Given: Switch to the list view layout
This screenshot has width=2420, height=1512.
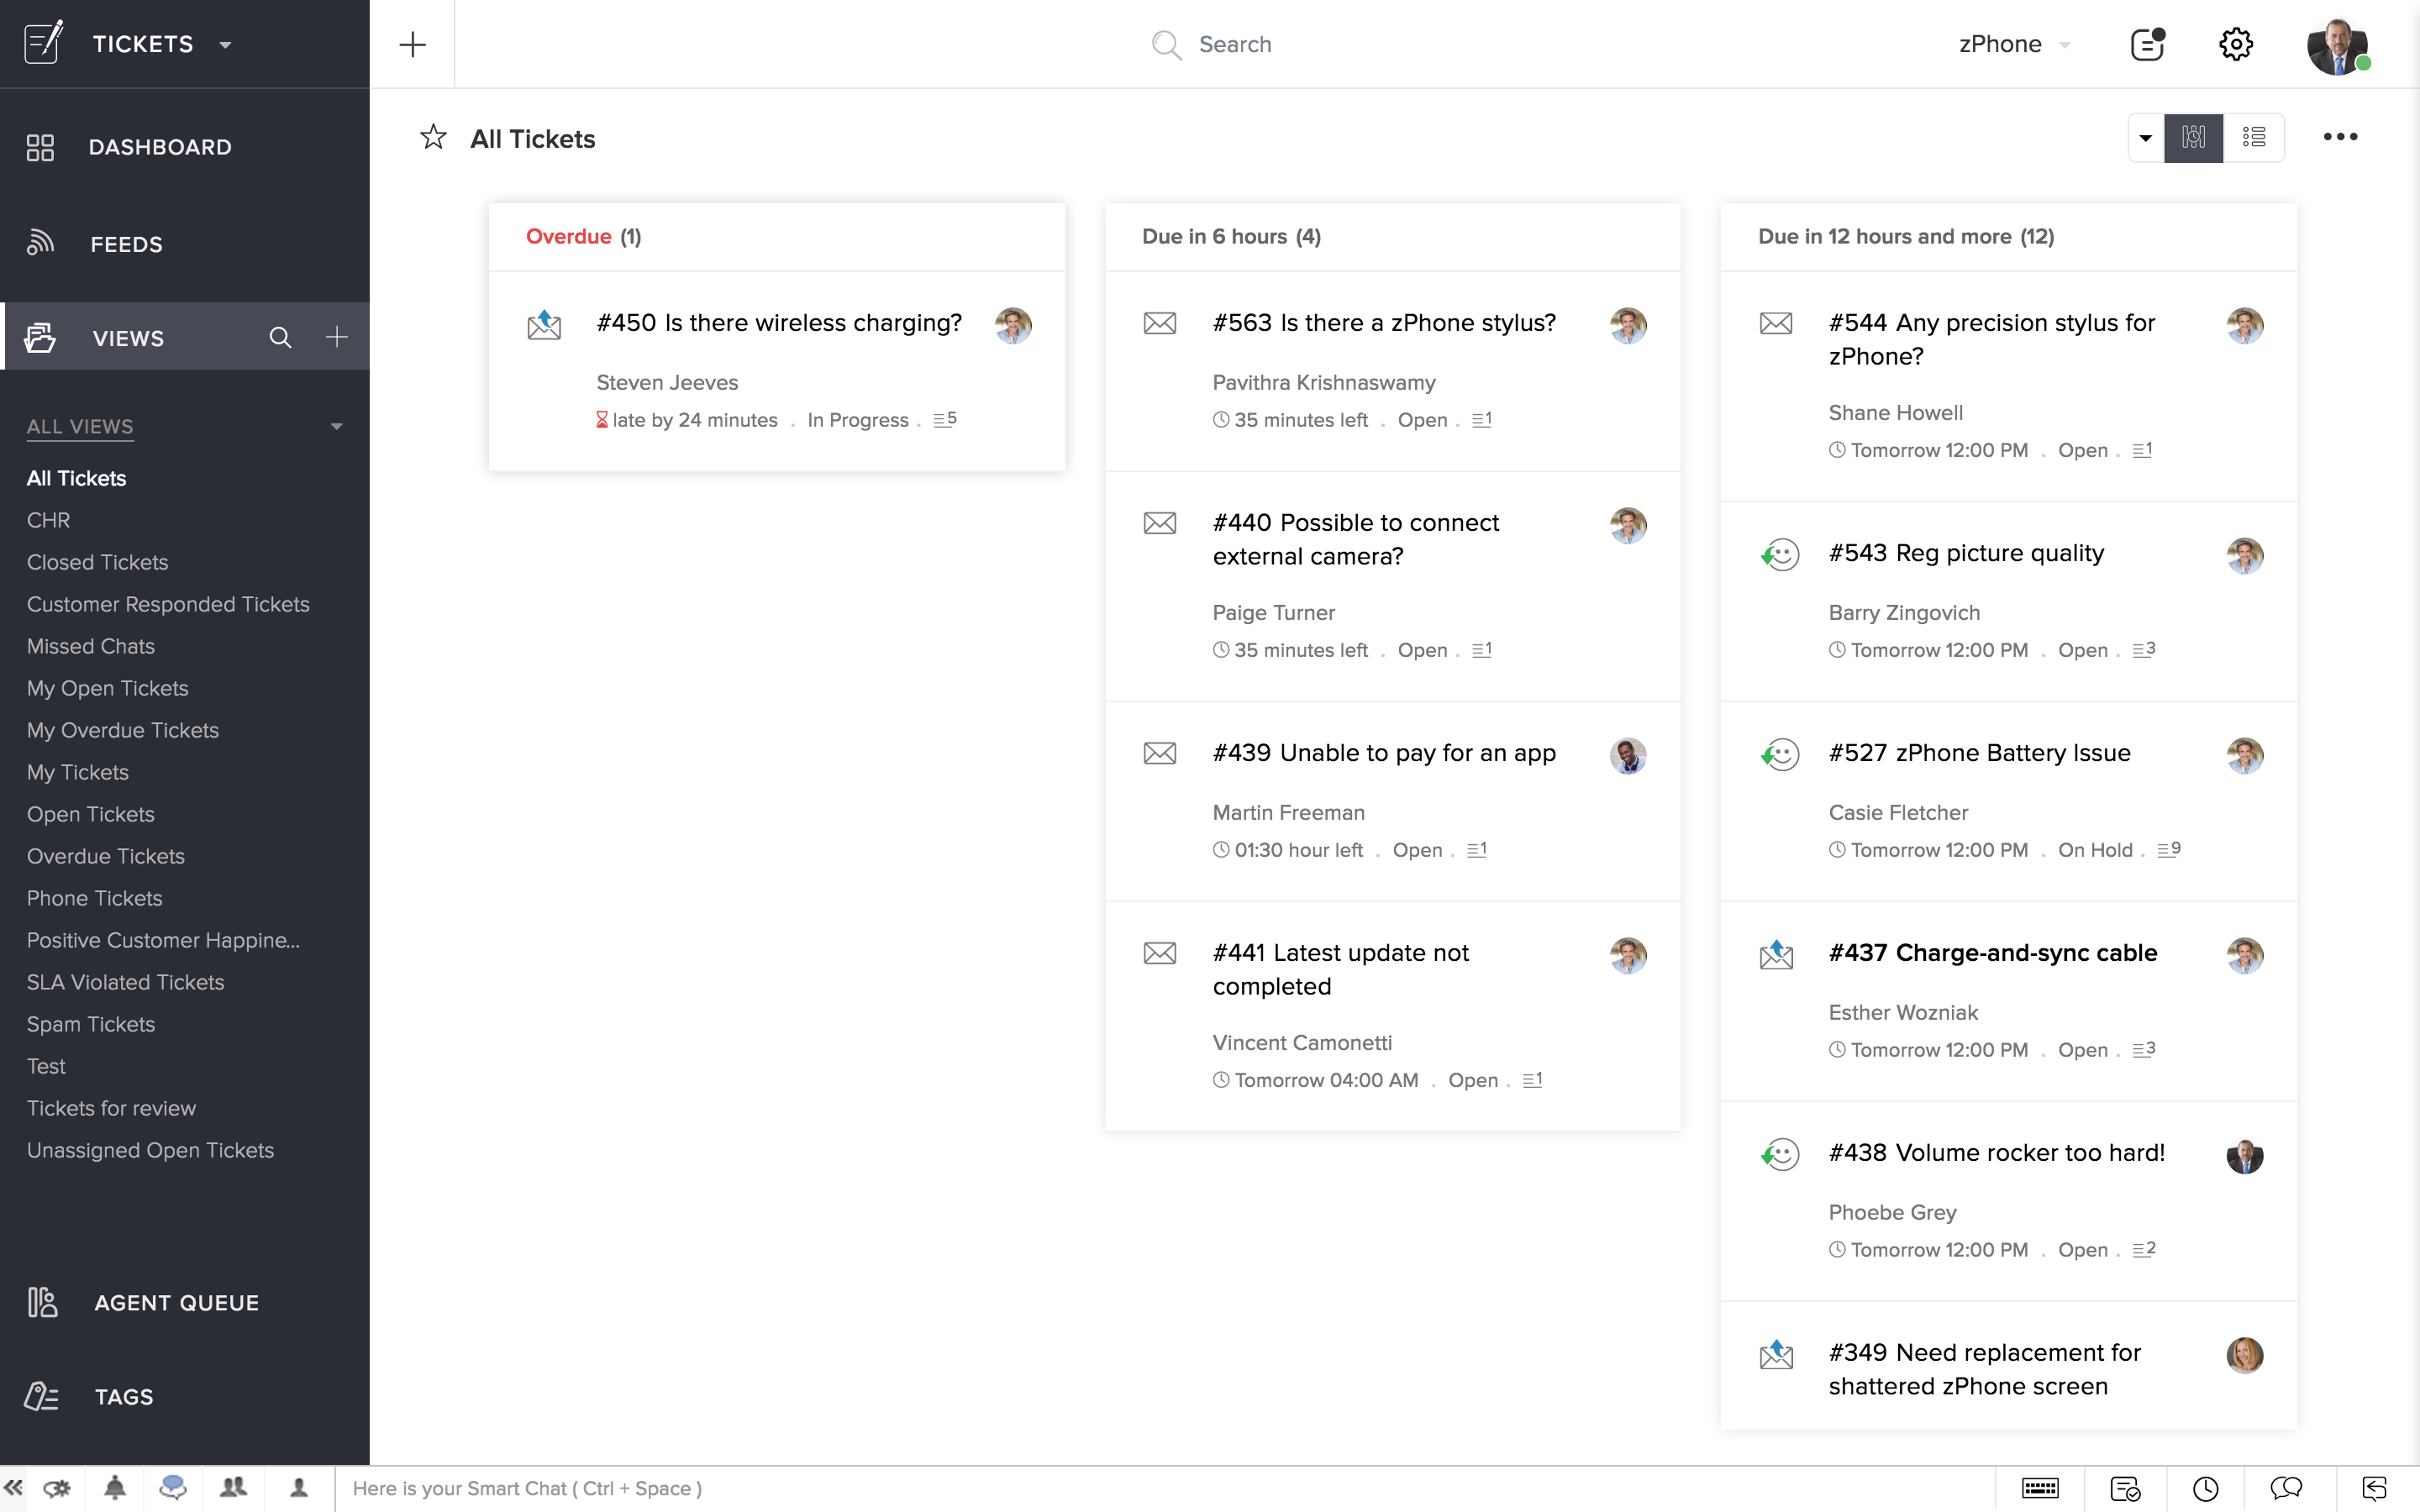Looking at the screenshot, I should [x=2254, y=137].
